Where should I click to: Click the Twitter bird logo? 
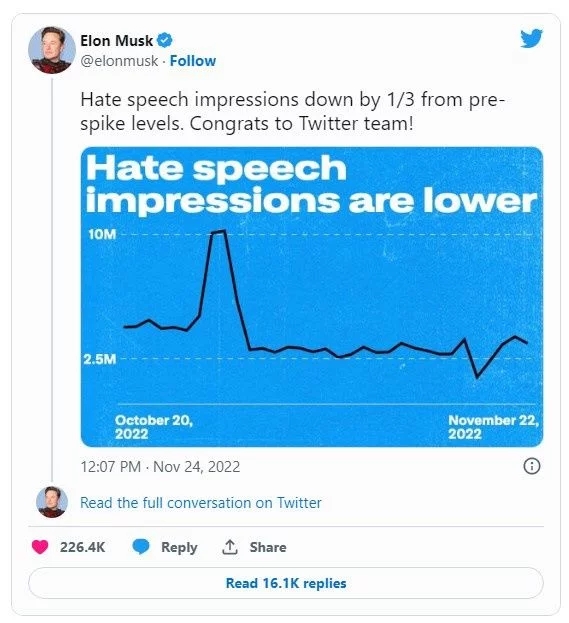tap(531, 38)
